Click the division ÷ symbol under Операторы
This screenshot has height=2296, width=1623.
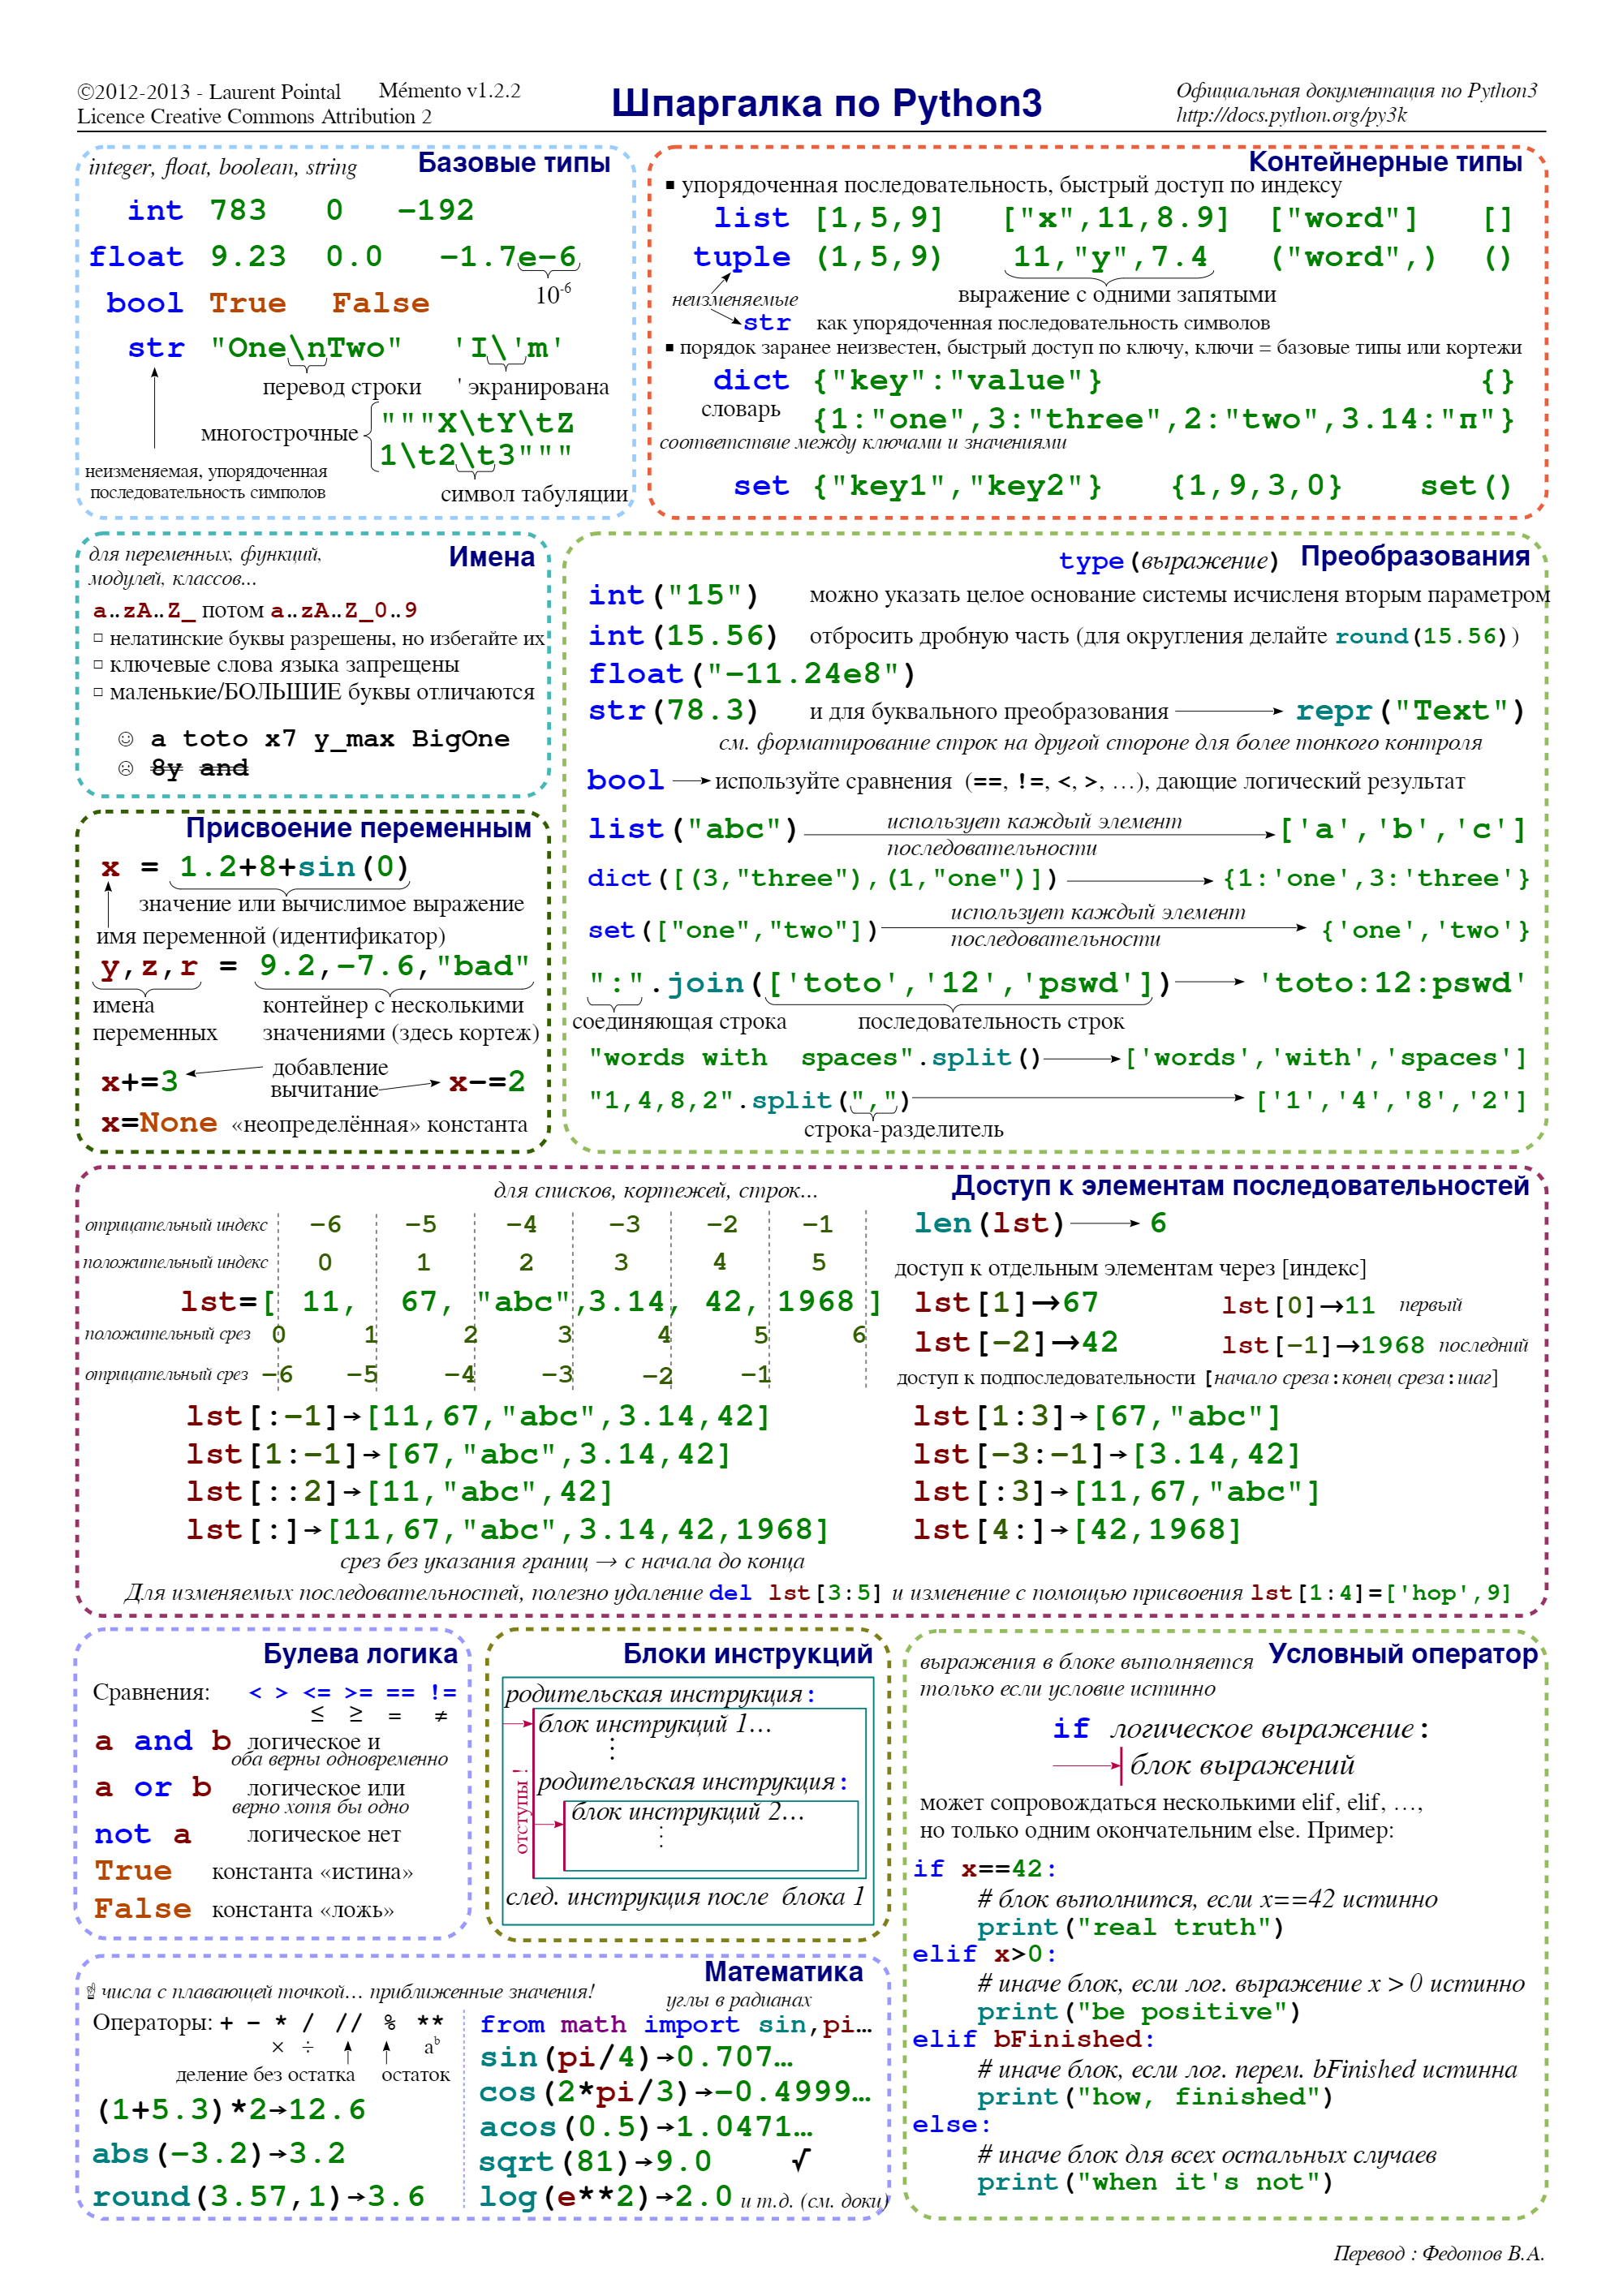[x=308, y=2047]
